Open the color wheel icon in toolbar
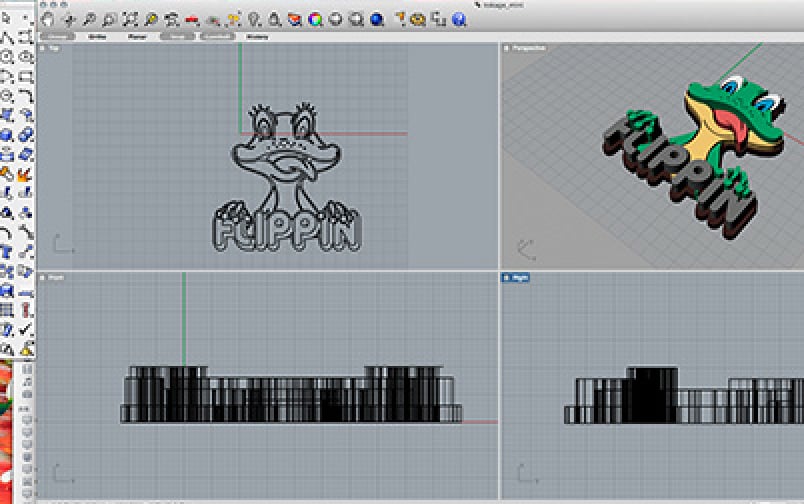Viewport: 804px width, 504px height. click(x=315, y=18)
